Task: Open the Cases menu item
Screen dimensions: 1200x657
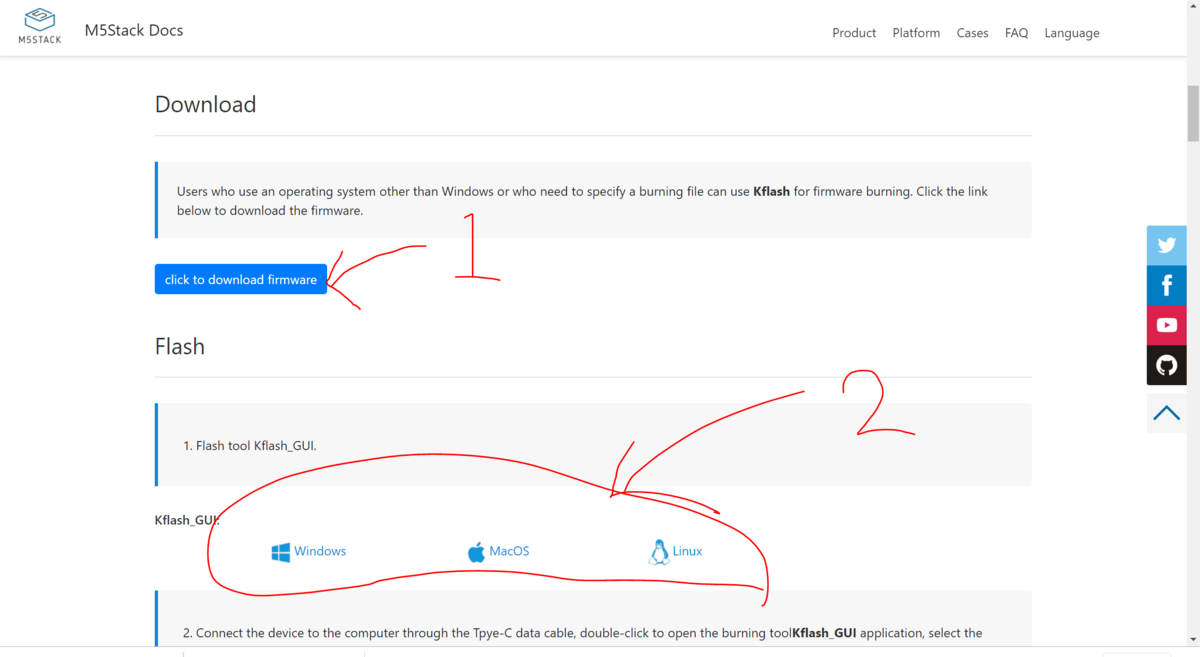Action: click(x=972, y=33)
